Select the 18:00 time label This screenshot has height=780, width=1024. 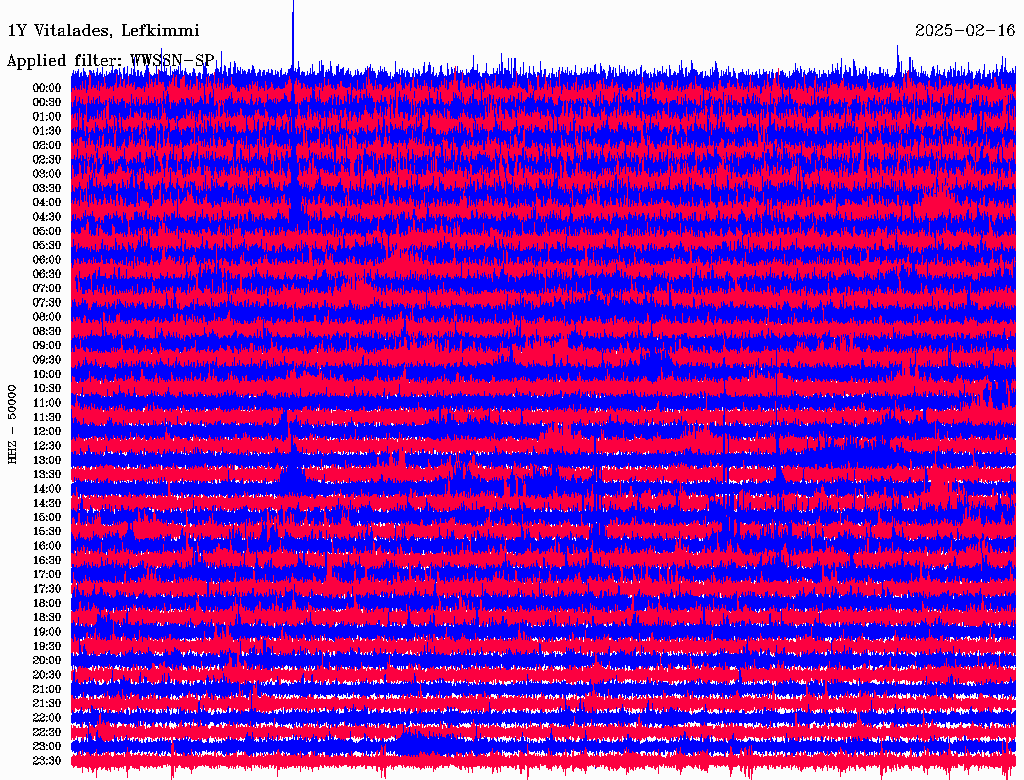click(47, 603)
